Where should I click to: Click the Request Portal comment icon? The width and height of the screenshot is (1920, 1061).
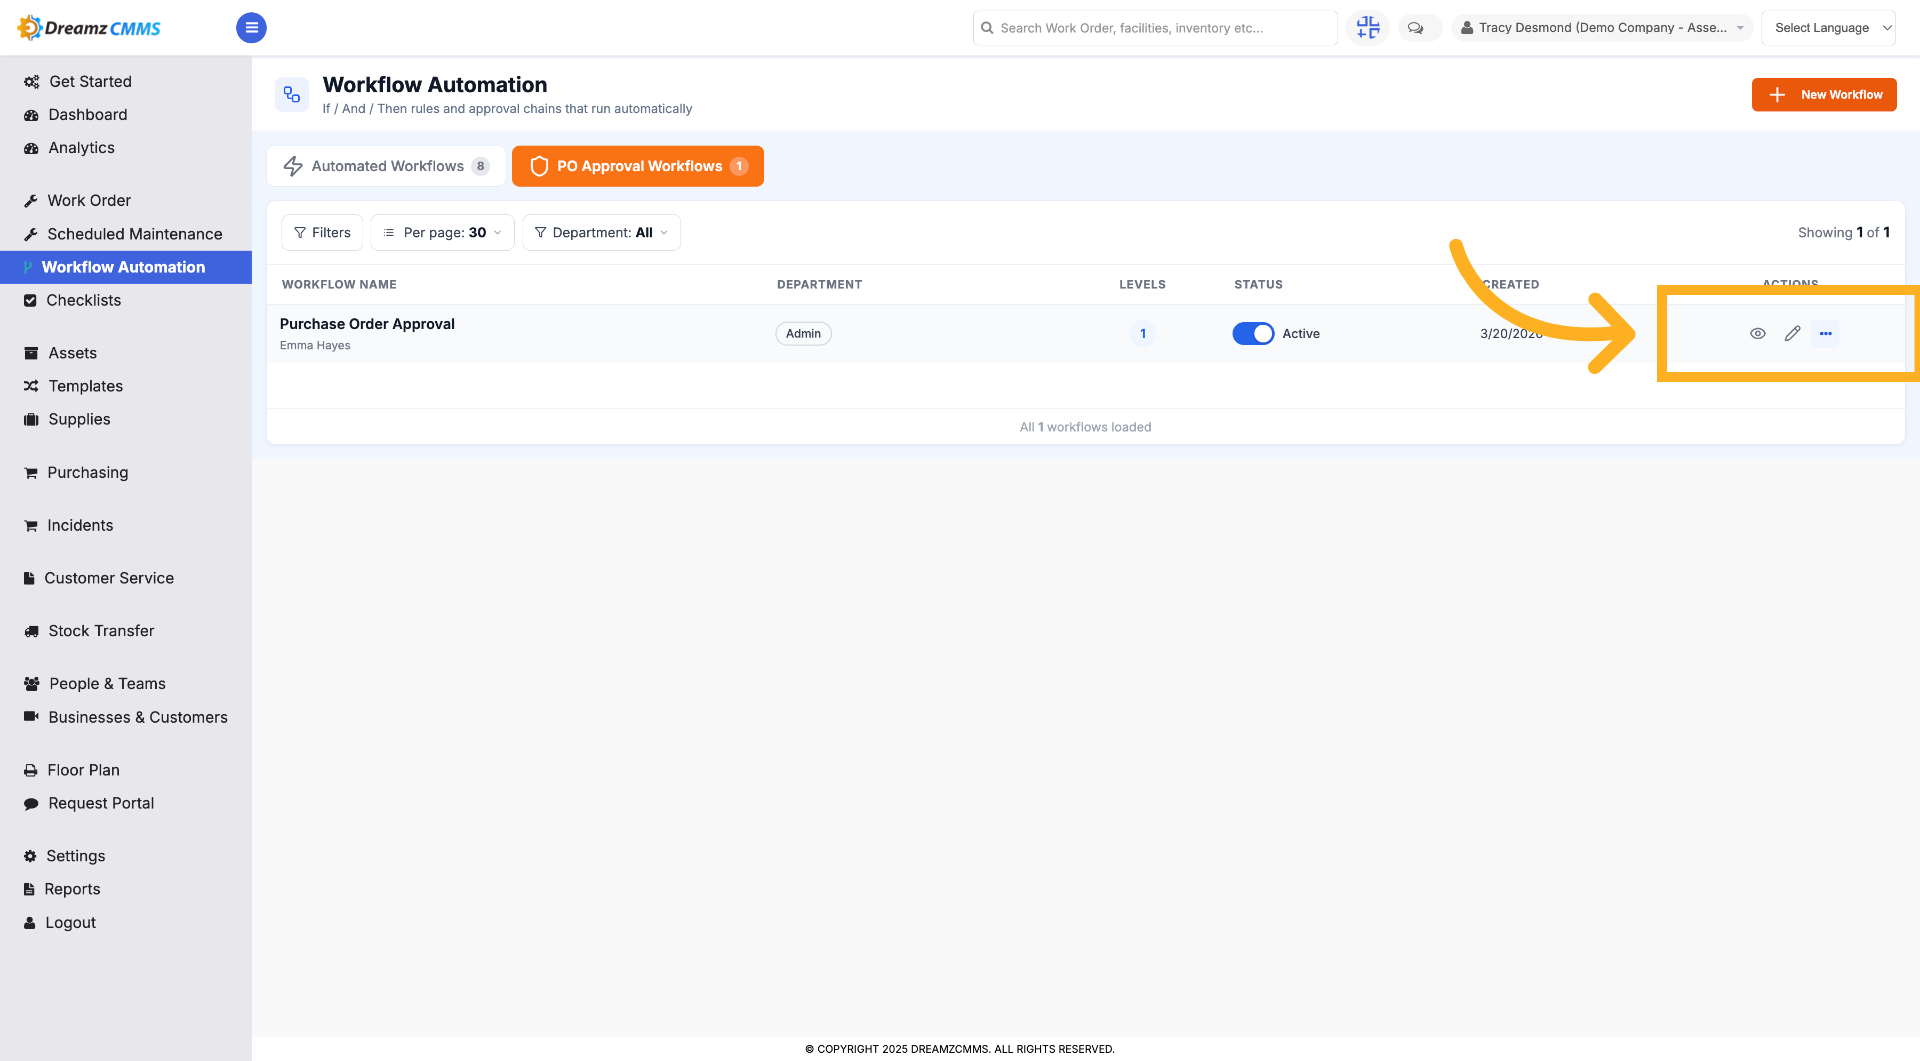(31, 803)
